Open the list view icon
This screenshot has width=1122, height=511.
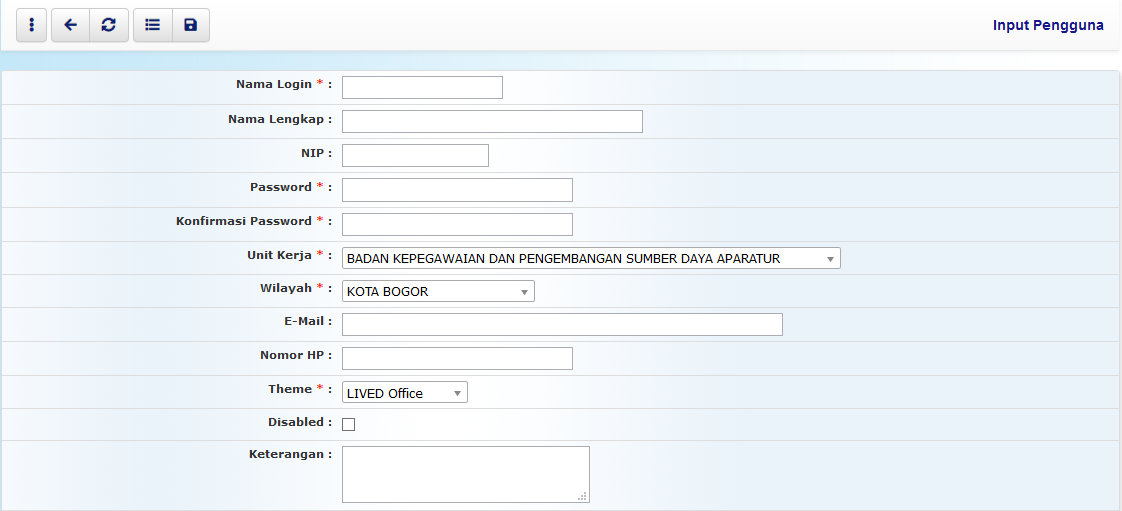152,25
